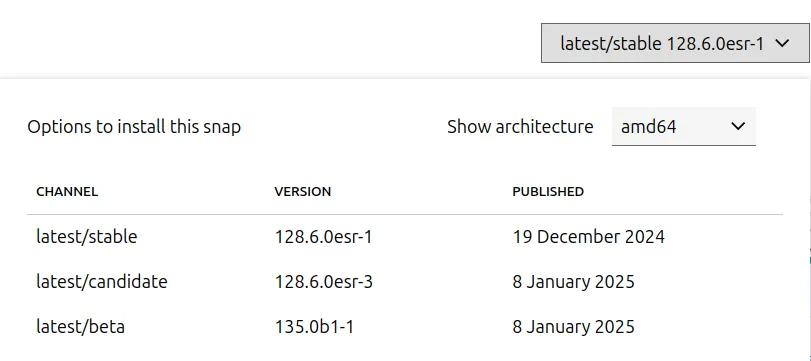Click the VERSION column header
The image size is (811, 361).
point(303,192)
